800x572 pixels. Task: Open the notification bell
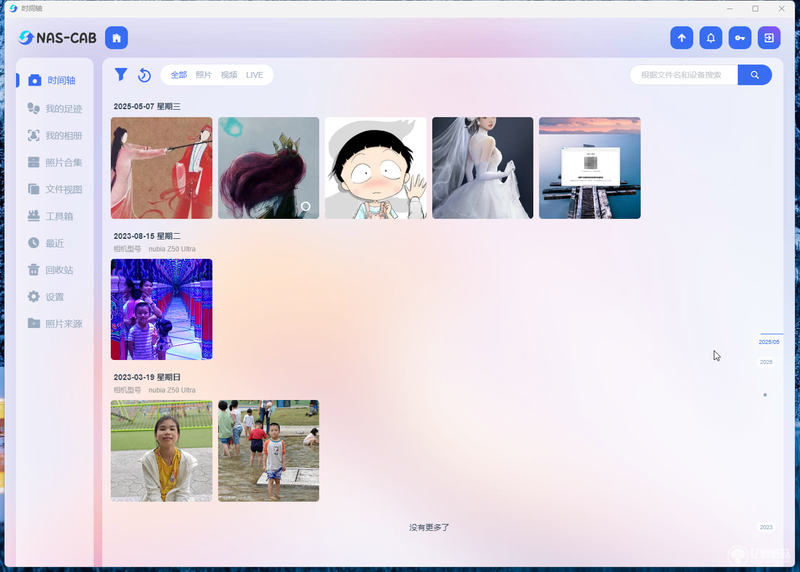pos(711,38)
